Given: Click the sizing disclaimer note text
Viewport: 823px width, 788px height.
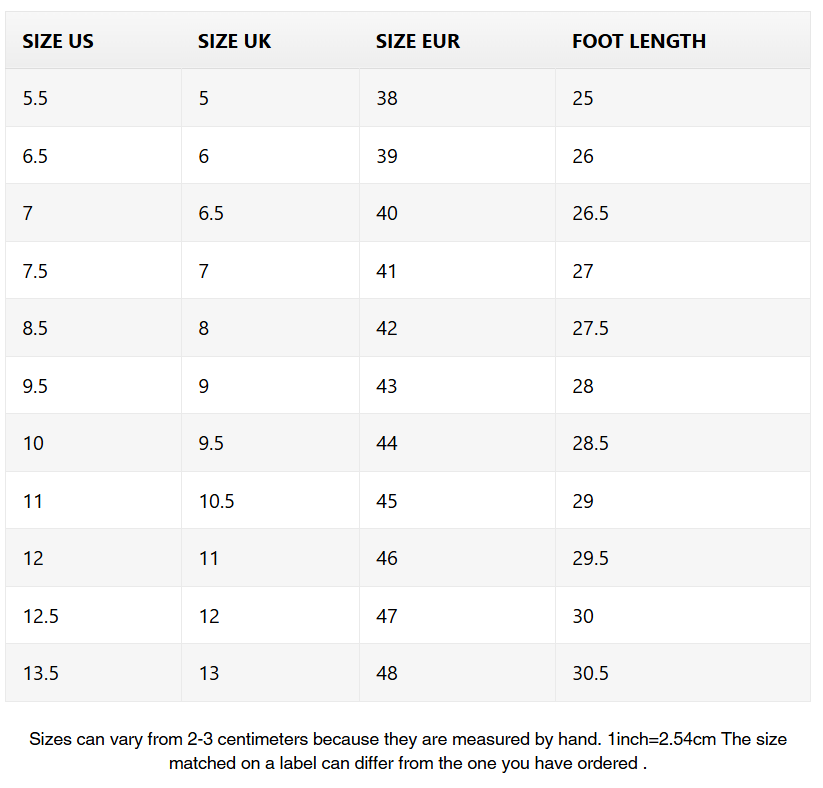Looking at the screenshot, I should pos(408,751).
